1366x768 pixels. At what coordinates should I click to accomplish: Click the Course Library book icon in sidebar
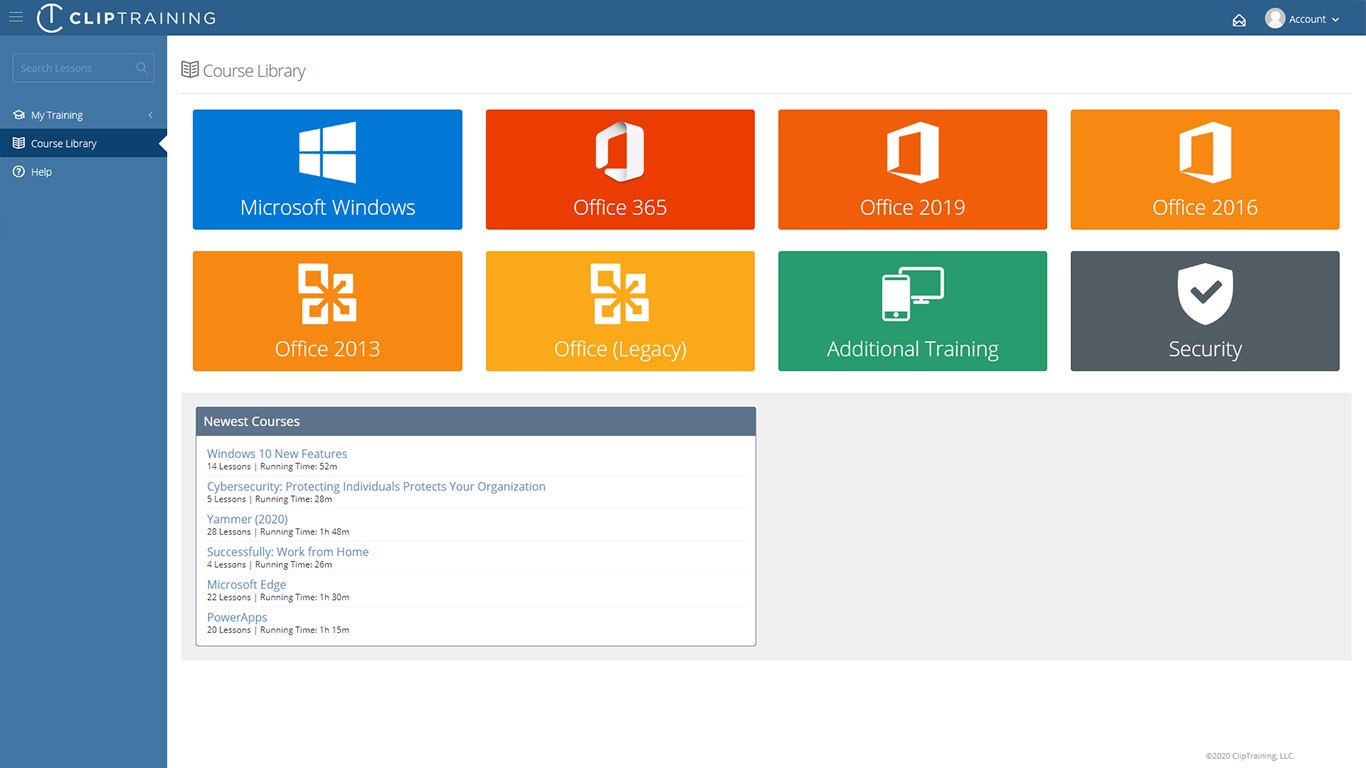19,143
